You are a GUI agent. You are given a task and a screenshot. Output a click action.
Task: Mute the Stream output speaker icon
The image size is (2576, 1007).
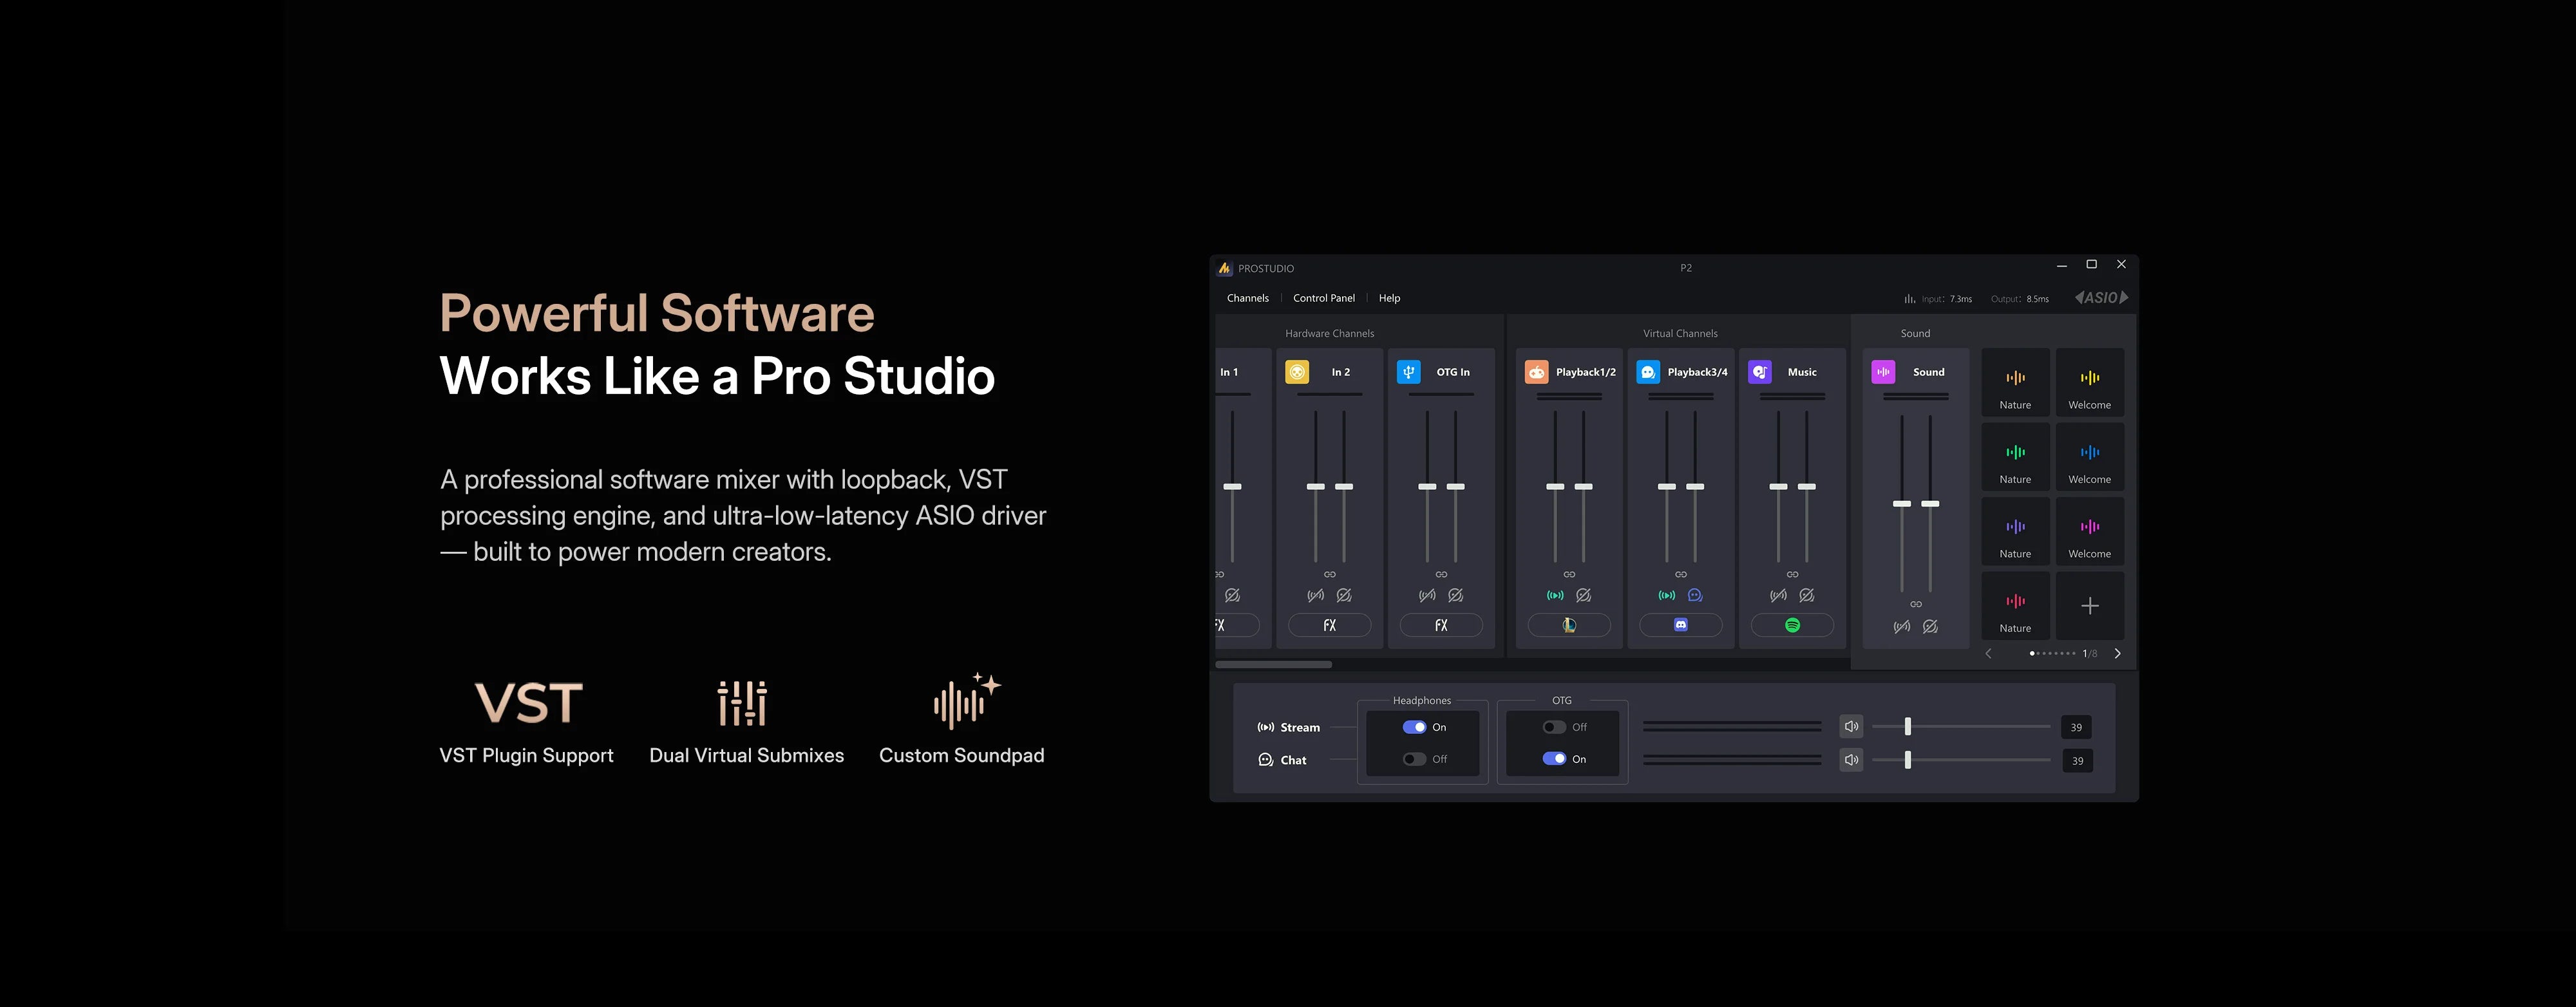coord(1851,727)
